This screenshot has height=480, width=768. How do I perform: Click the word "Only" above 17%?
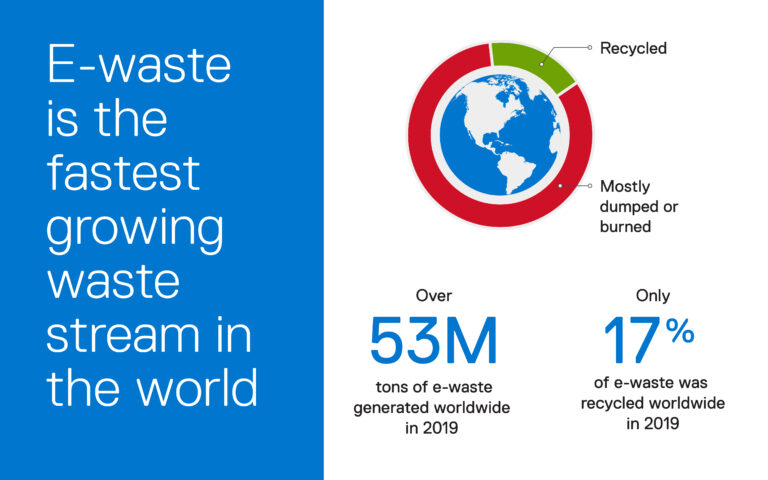click(x=652, y=295)
